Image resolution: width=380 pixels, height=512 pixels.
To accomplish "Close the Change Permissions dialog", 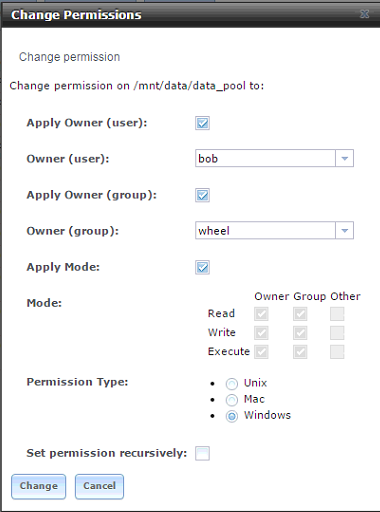I will coord(365,14).
